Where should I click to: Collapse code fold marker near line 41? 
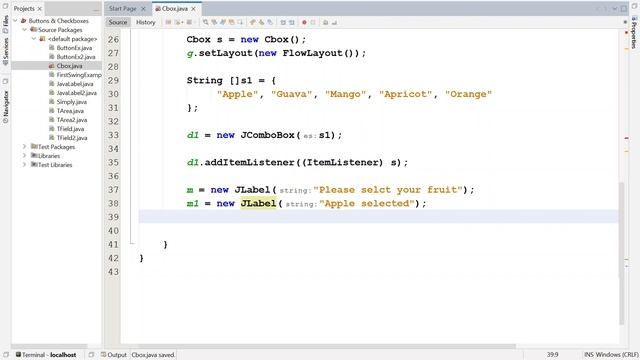pyautogui.click(x=132, y=244)
